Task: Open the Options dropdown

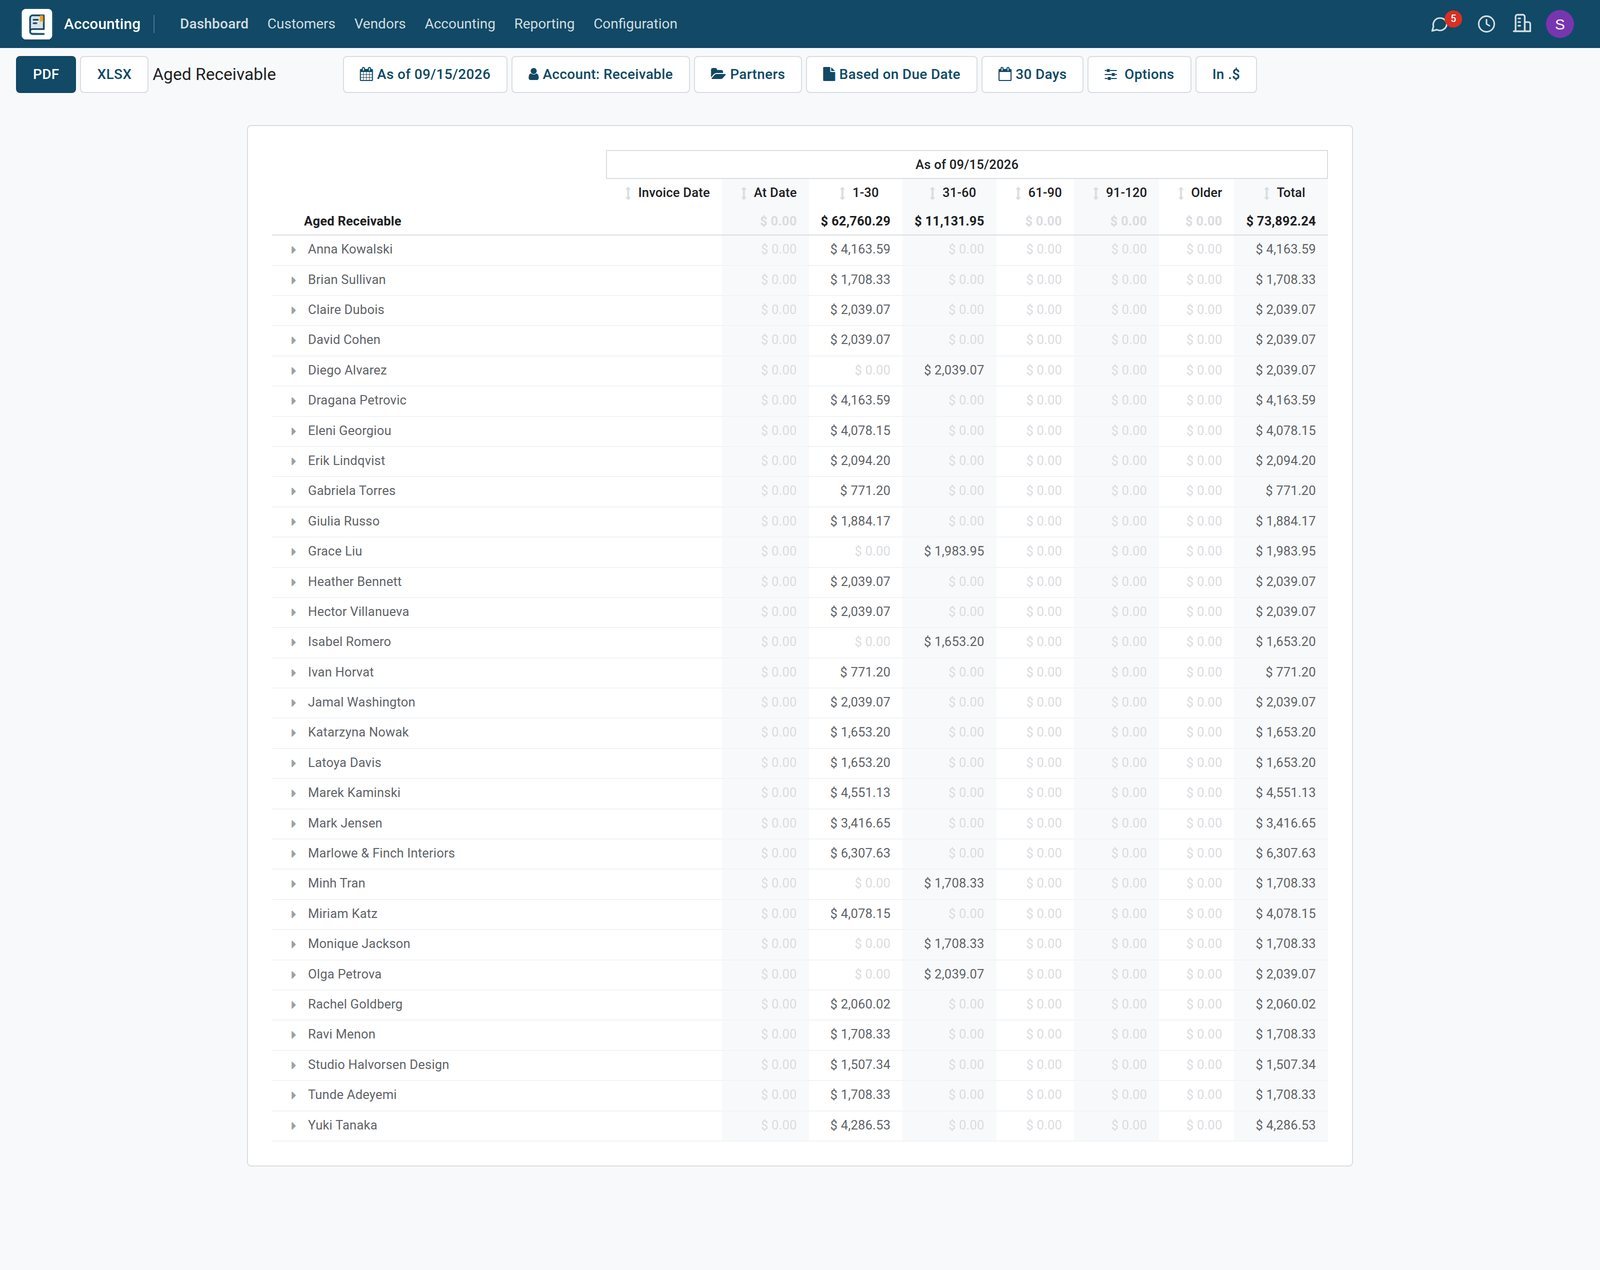Action: (1139, 74)
